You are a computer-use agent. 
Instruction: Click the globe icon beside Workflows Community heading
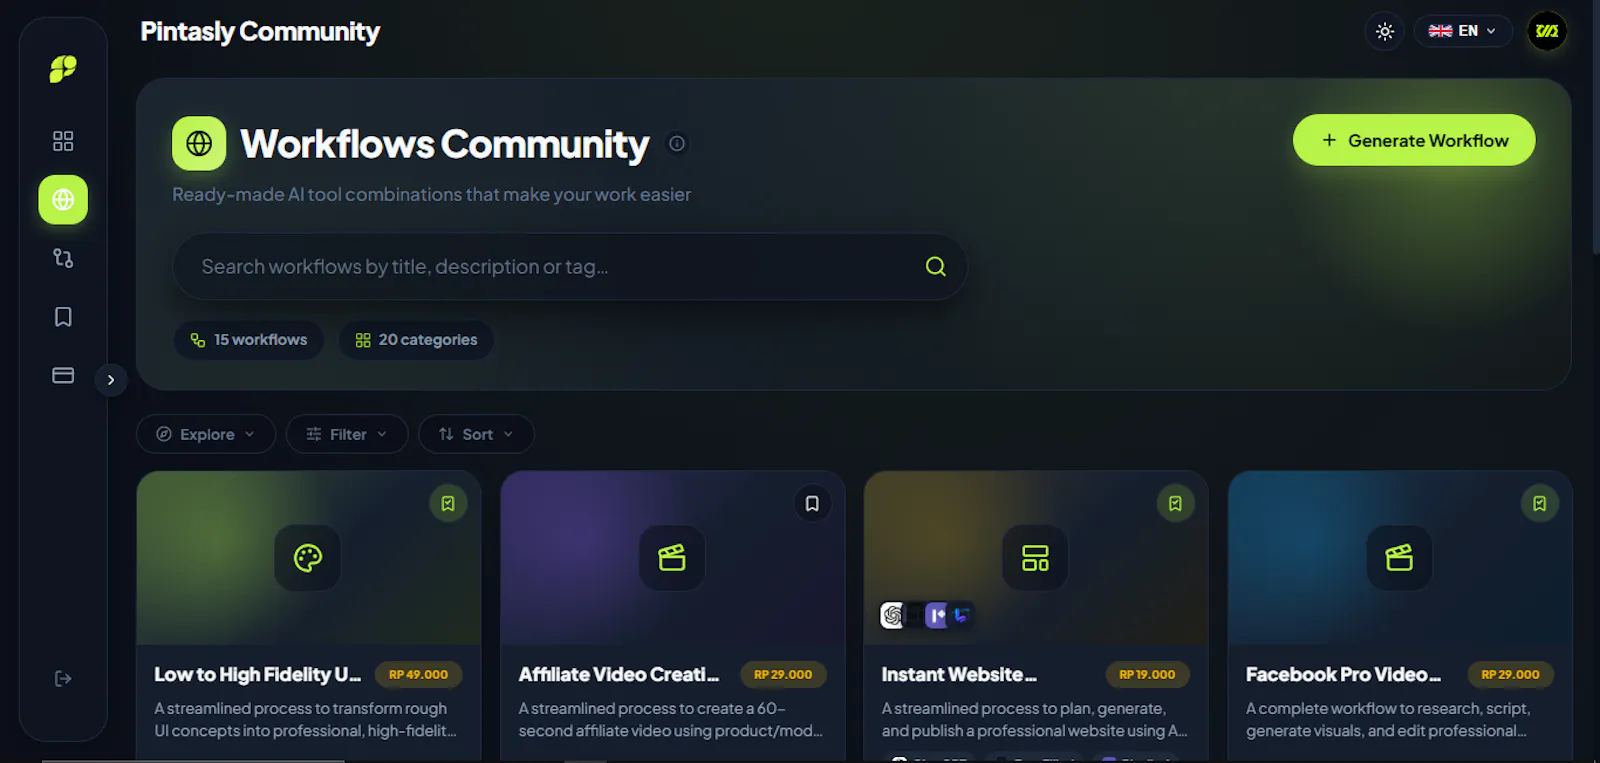click(x=199, y=144)
